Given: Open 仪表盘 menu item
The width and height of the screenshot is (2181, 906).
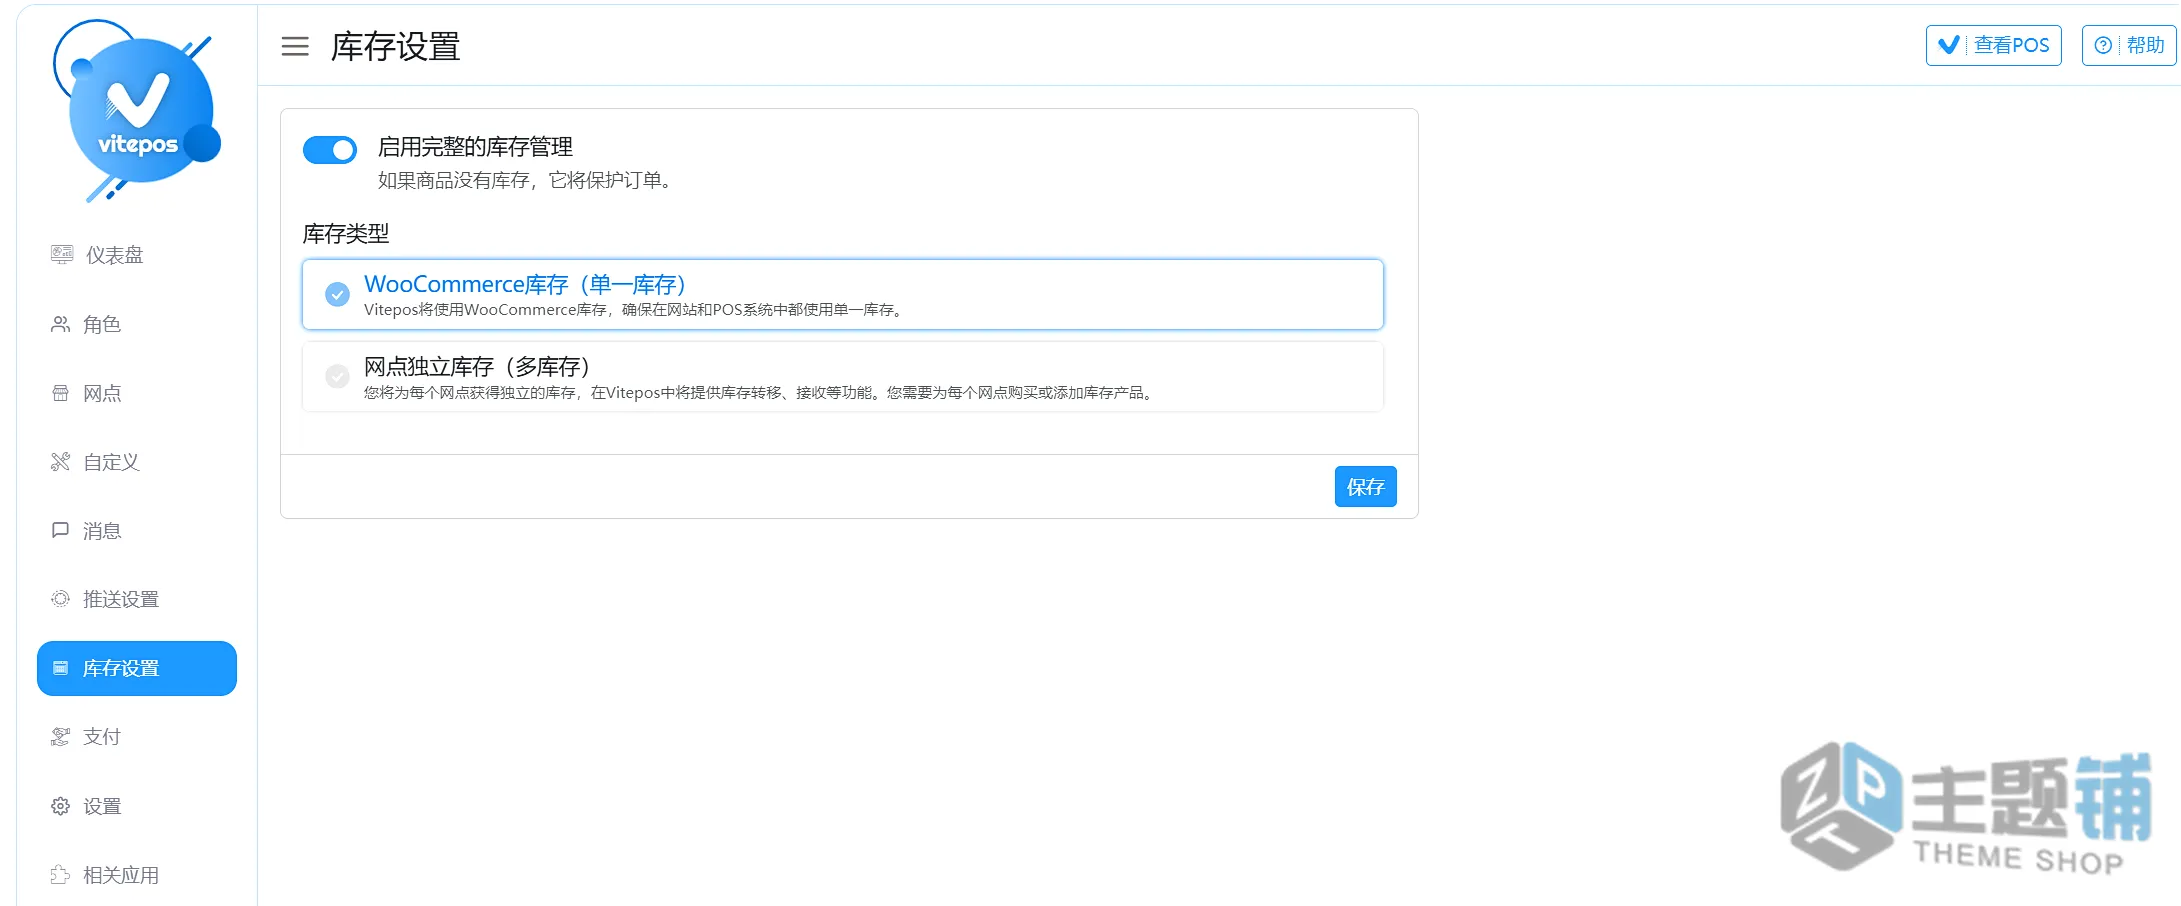Looking at the screenshot, I should coord(137,255).
